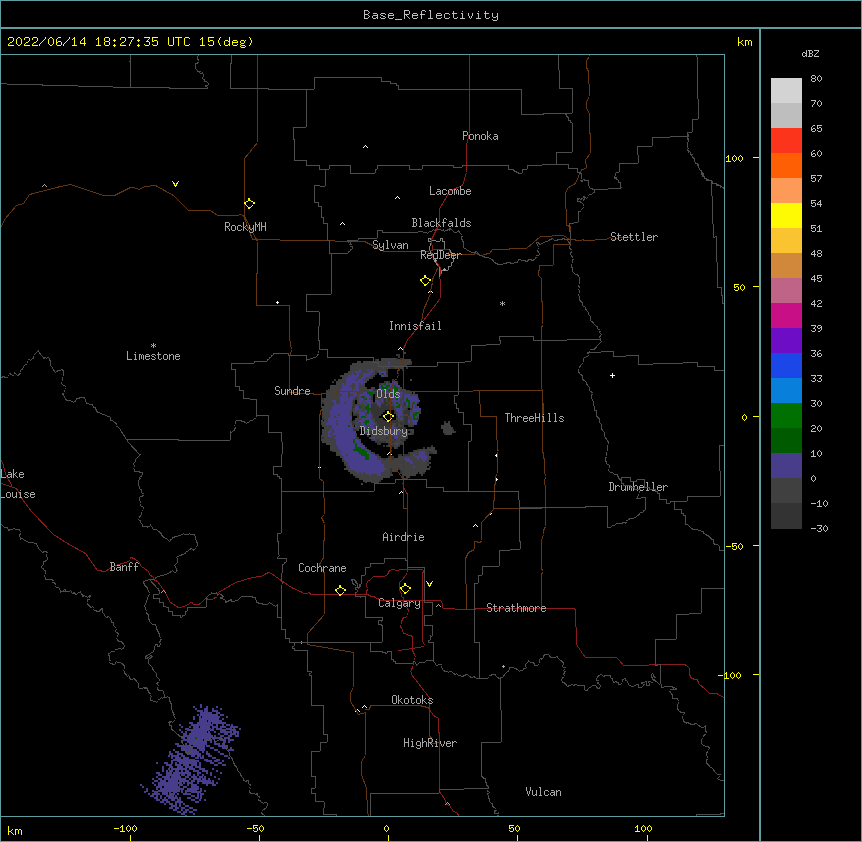Click the Olds town label
862x842 pixels.
click(388, 394)
